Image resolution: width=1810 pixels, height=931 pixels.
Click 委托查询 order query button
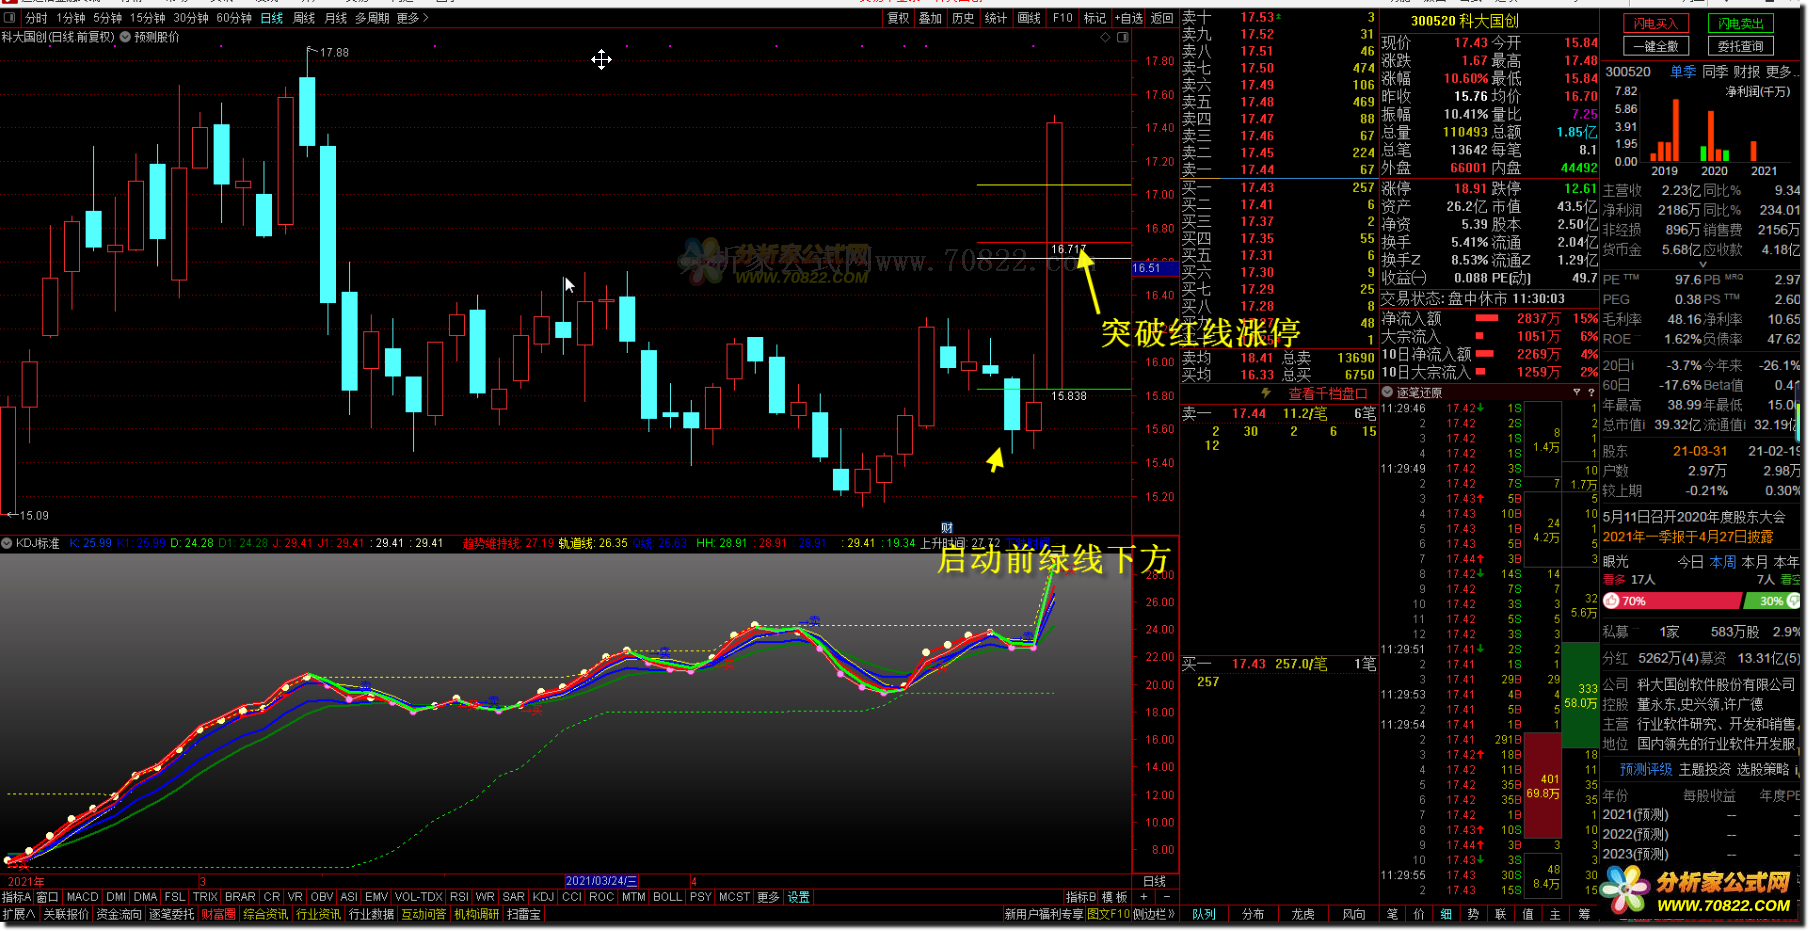(1740, 47)
